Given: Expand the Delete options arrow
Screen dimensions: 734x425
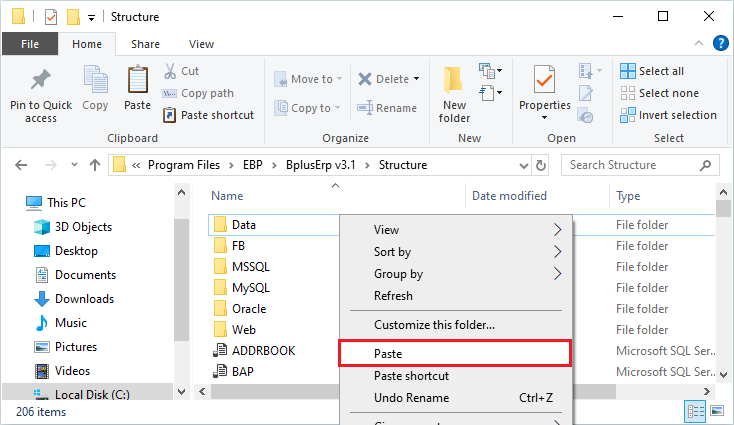Looking at the screenshot, I should pos(417,79).
